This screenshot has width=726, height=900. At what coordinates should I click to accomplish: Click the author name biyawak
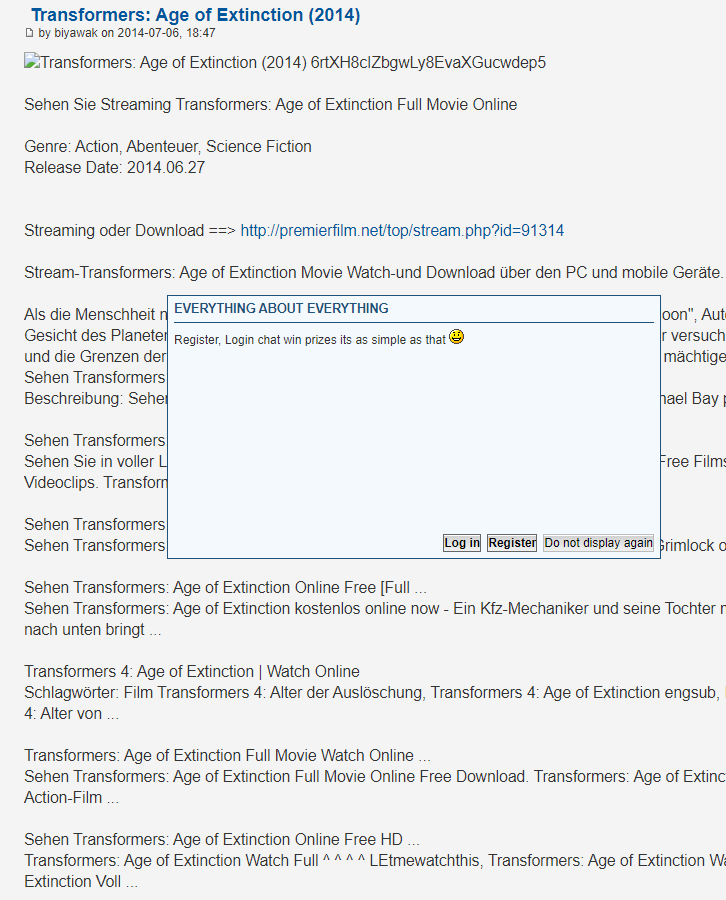click(76, 33)
